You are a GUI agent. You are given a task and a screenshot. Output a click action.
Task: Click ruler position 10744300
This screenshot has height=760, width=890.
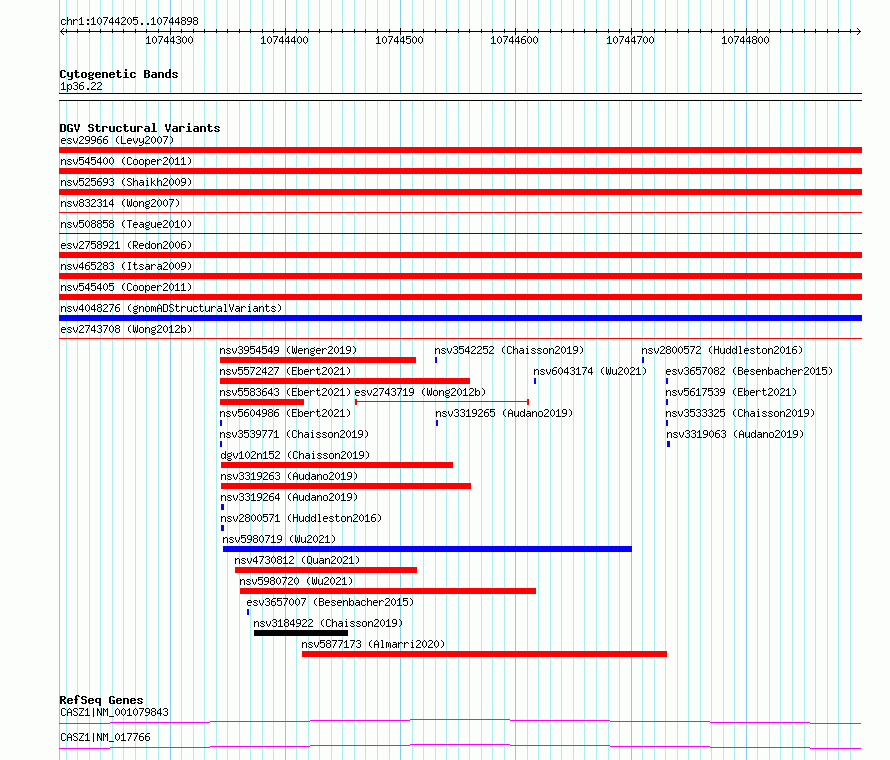point(169,40)
